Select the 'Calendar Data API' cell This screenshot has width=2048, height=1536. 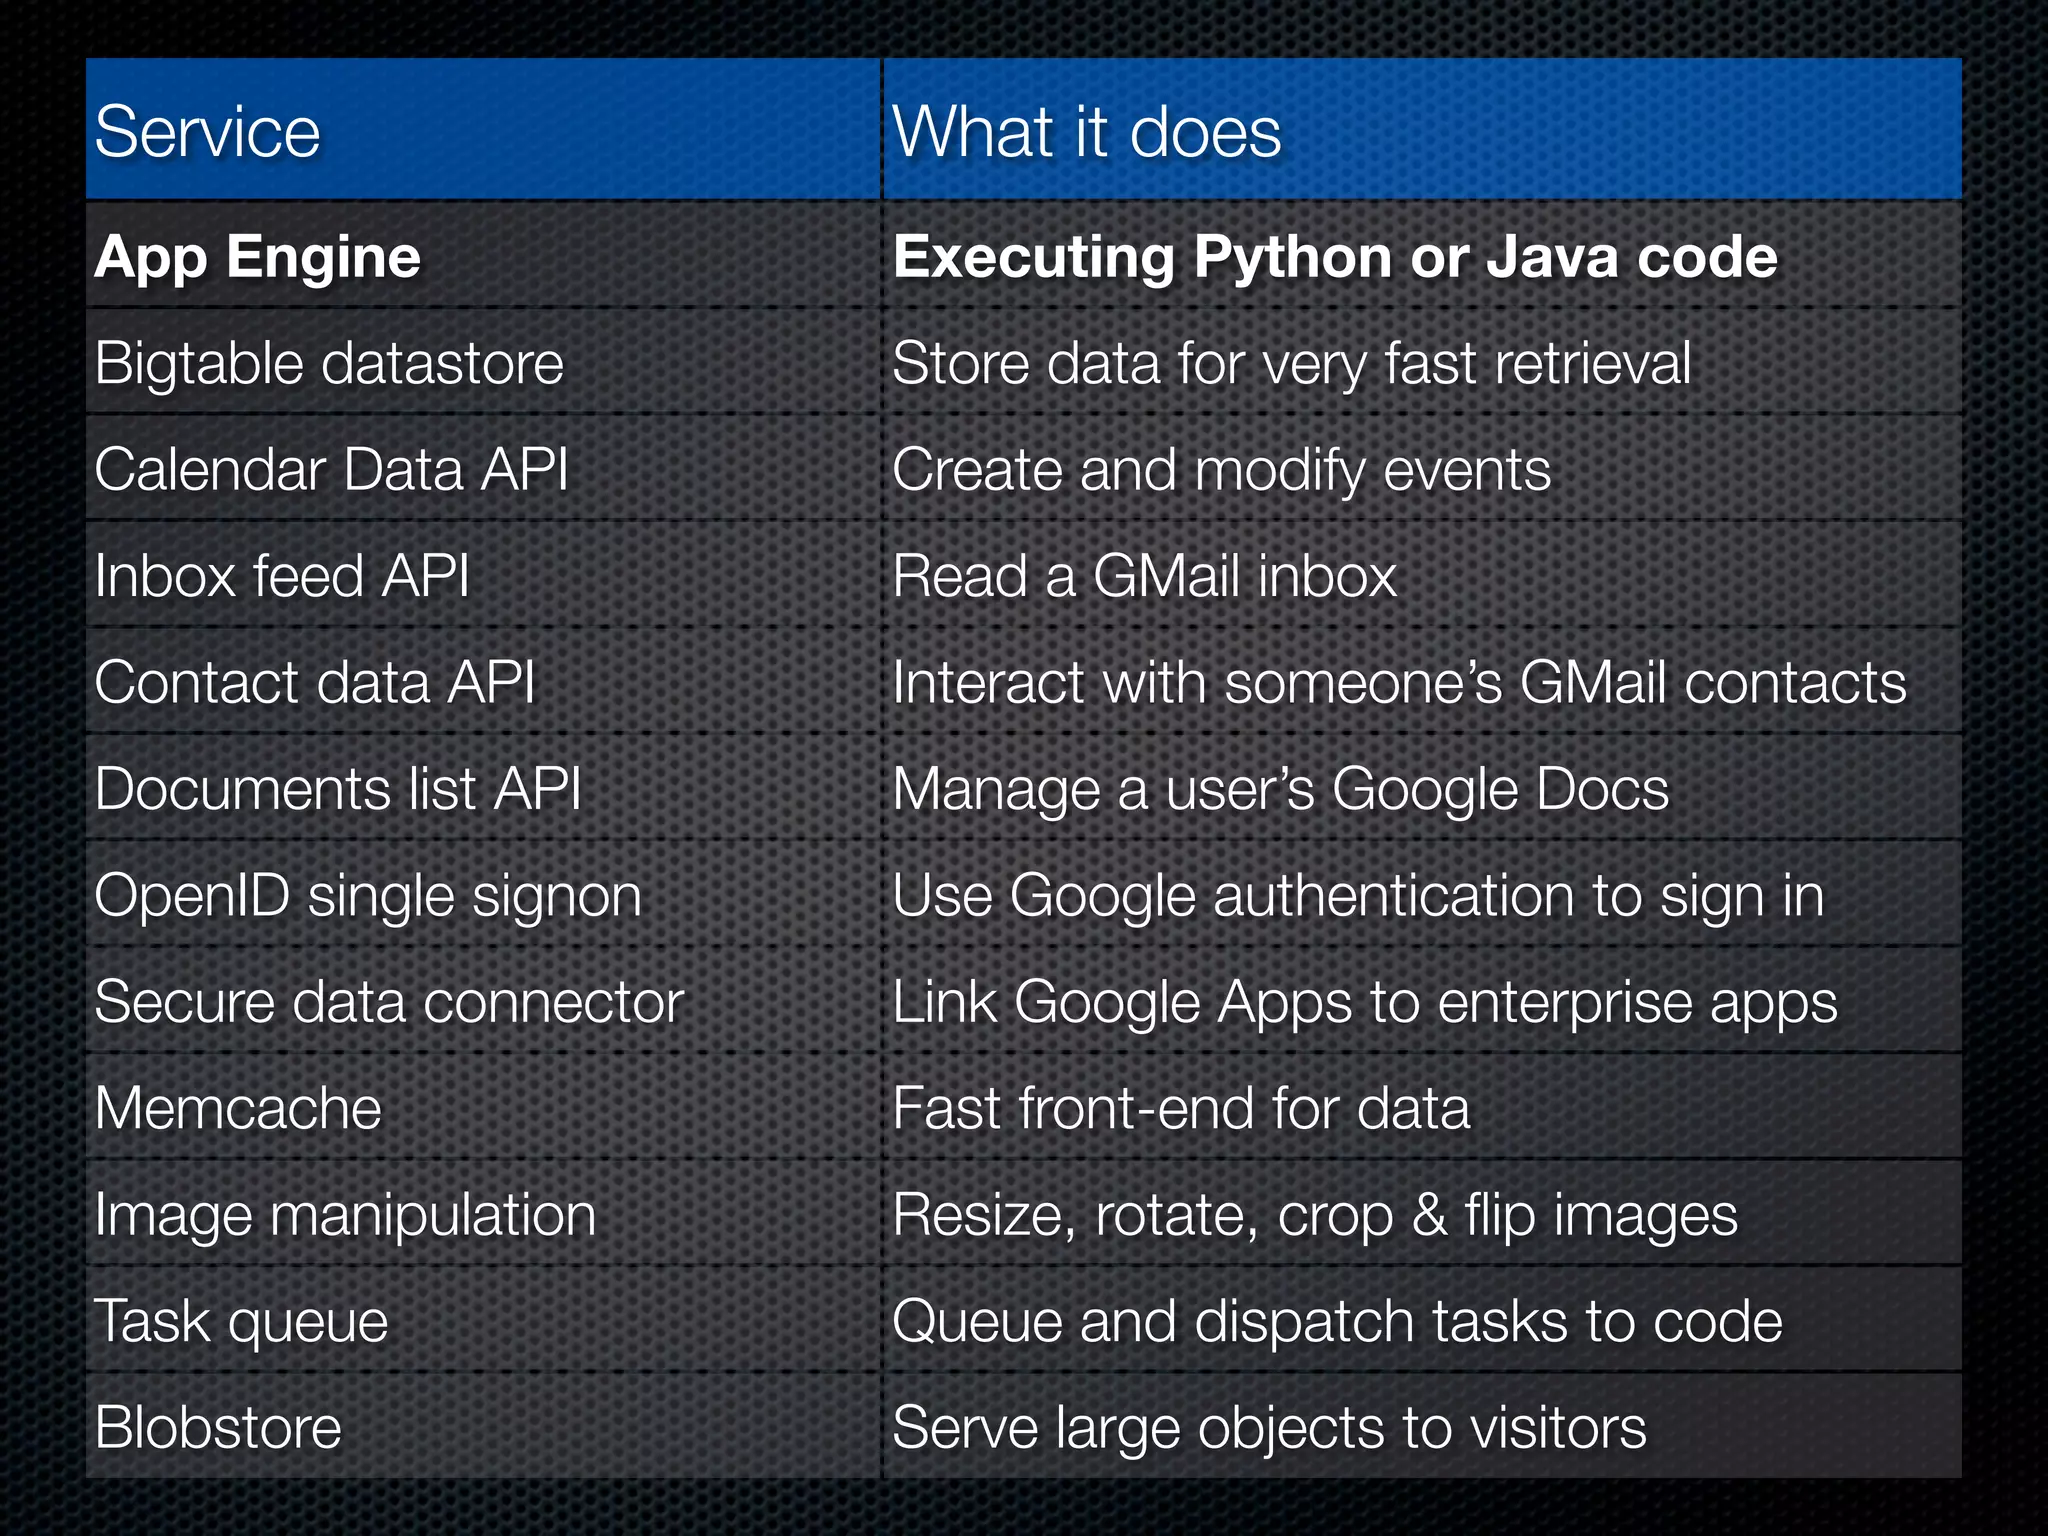(483, 469)
